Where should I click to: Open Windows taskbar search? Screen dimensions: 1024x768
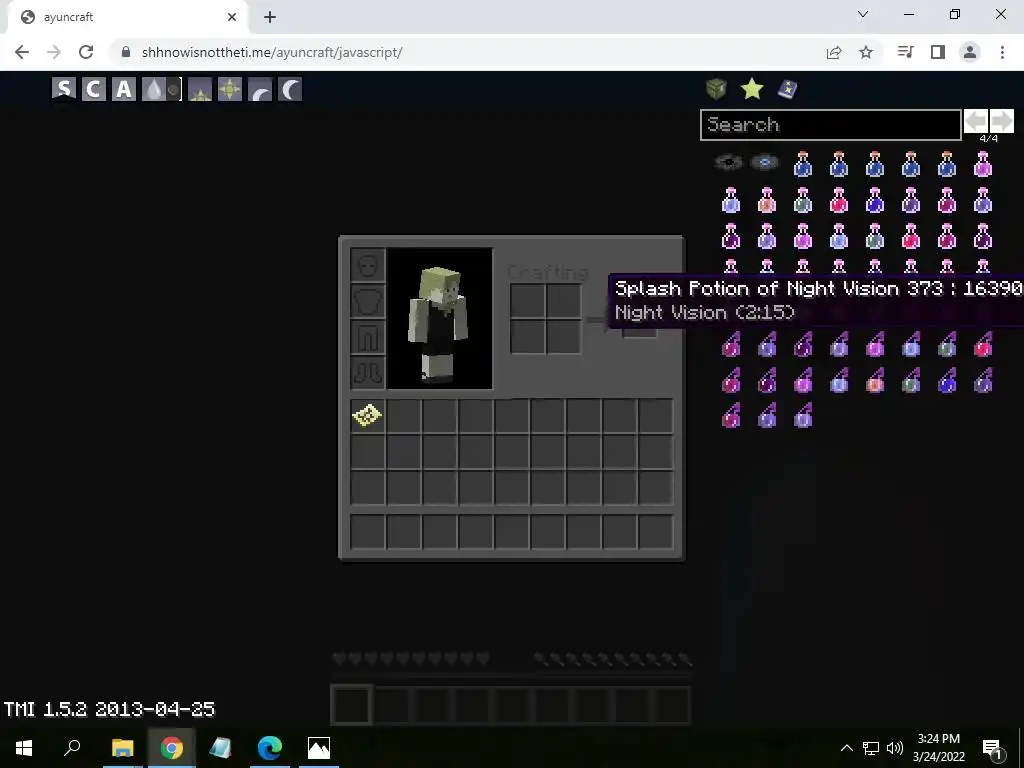[72, 748]
